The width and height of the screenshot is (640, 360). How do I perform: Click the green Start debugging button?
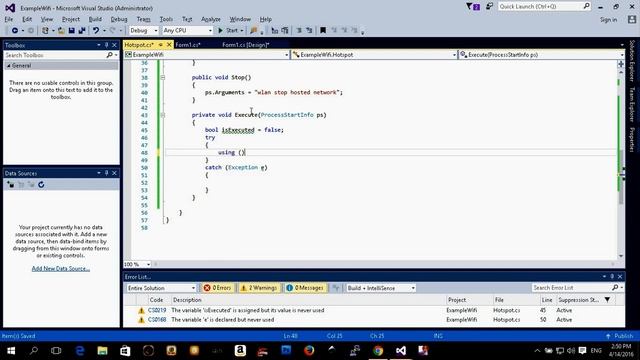click(x=228, y=31)
